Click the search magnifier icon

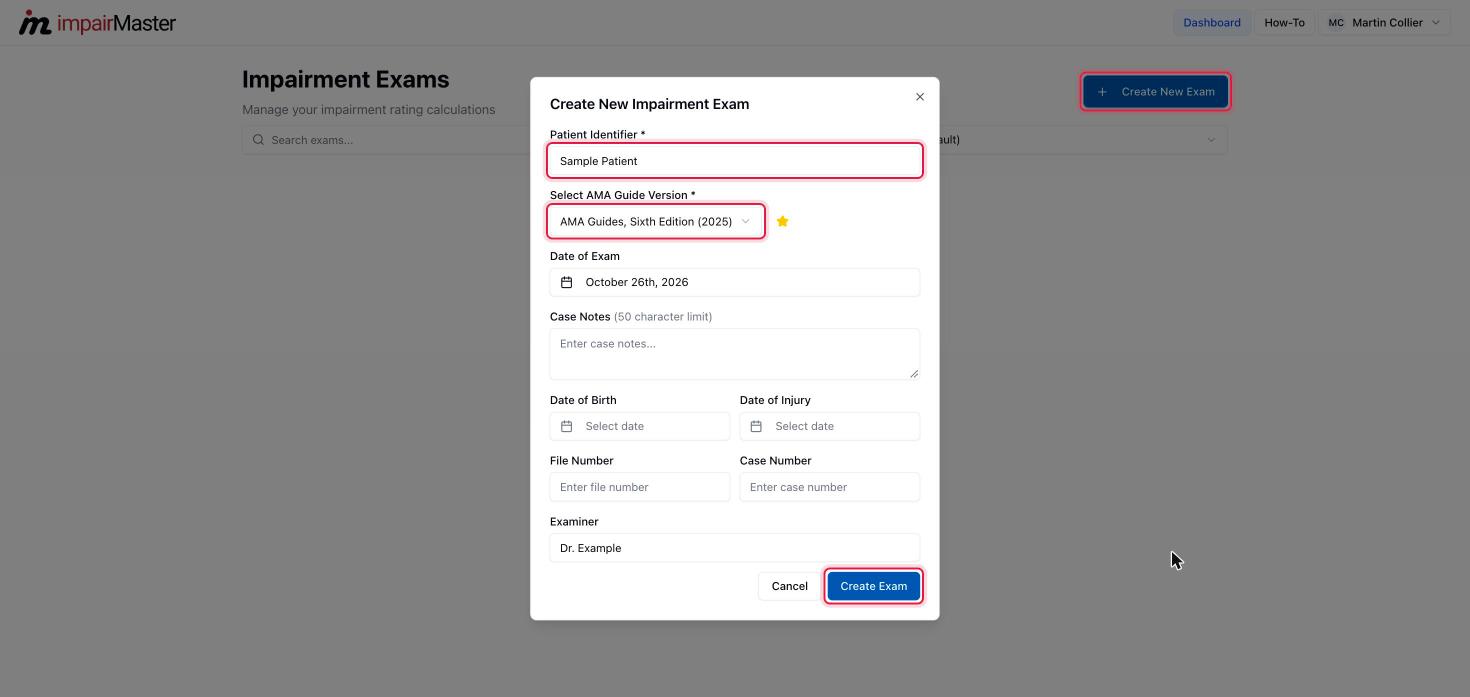tap(258, 140)
